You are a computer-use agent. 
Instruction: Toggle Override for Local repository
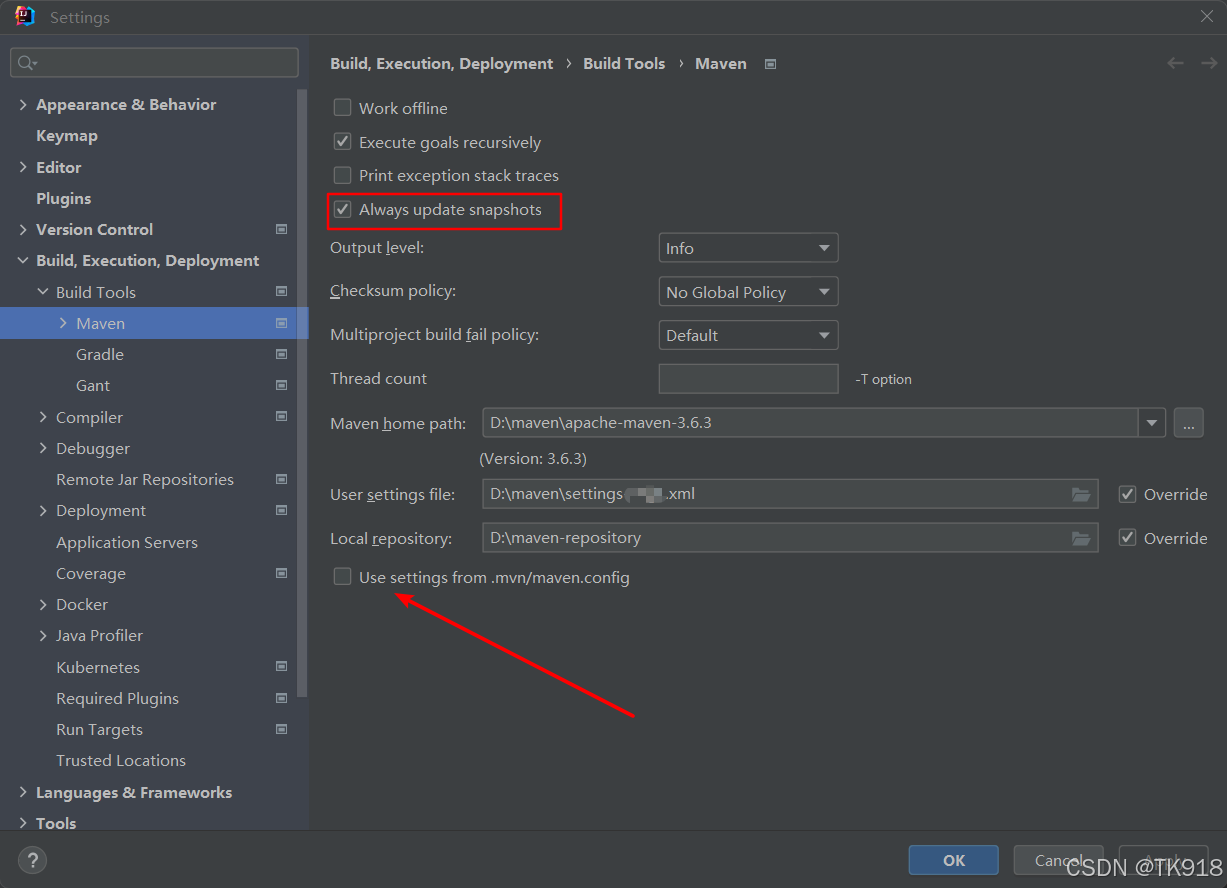pyautogui.click(x=1128, y=538)
